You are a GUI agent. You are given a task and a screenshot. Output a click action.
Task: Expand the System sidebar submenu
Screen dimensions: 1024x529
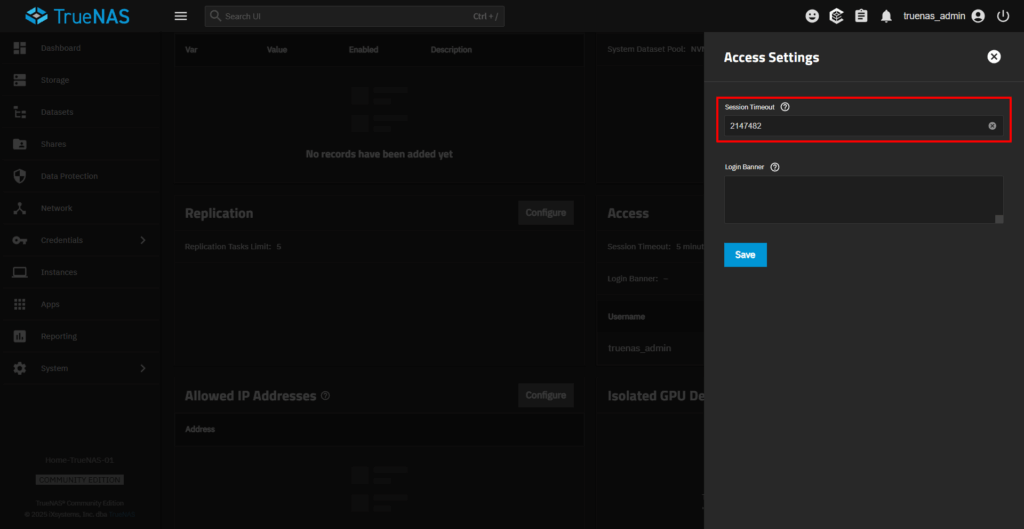point(142,368)
